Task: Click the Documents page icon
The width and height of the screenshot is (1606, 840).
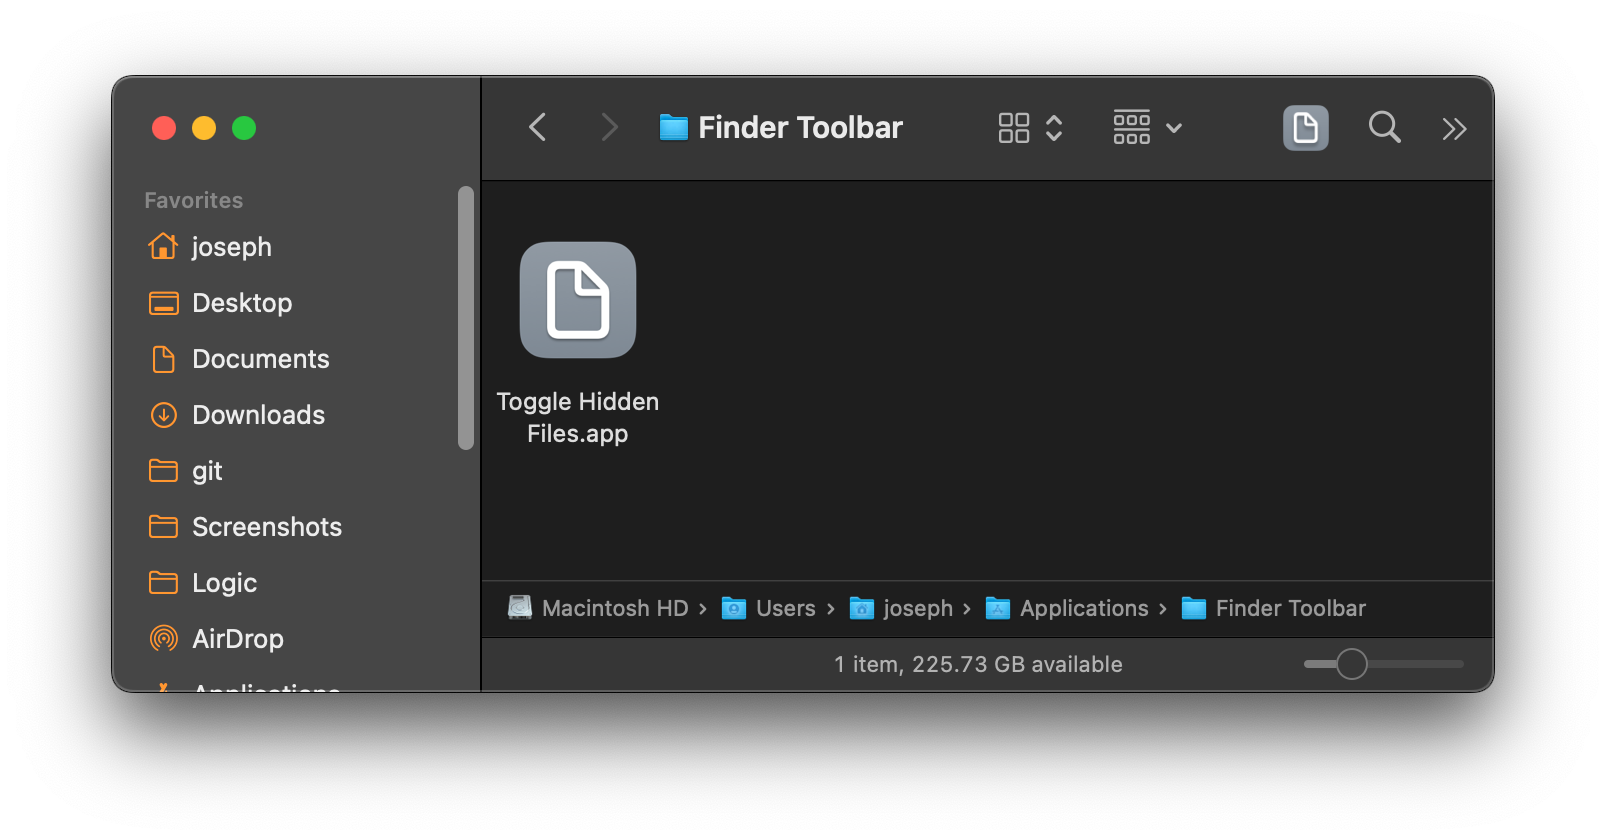Action: click(x=163, y=359)
